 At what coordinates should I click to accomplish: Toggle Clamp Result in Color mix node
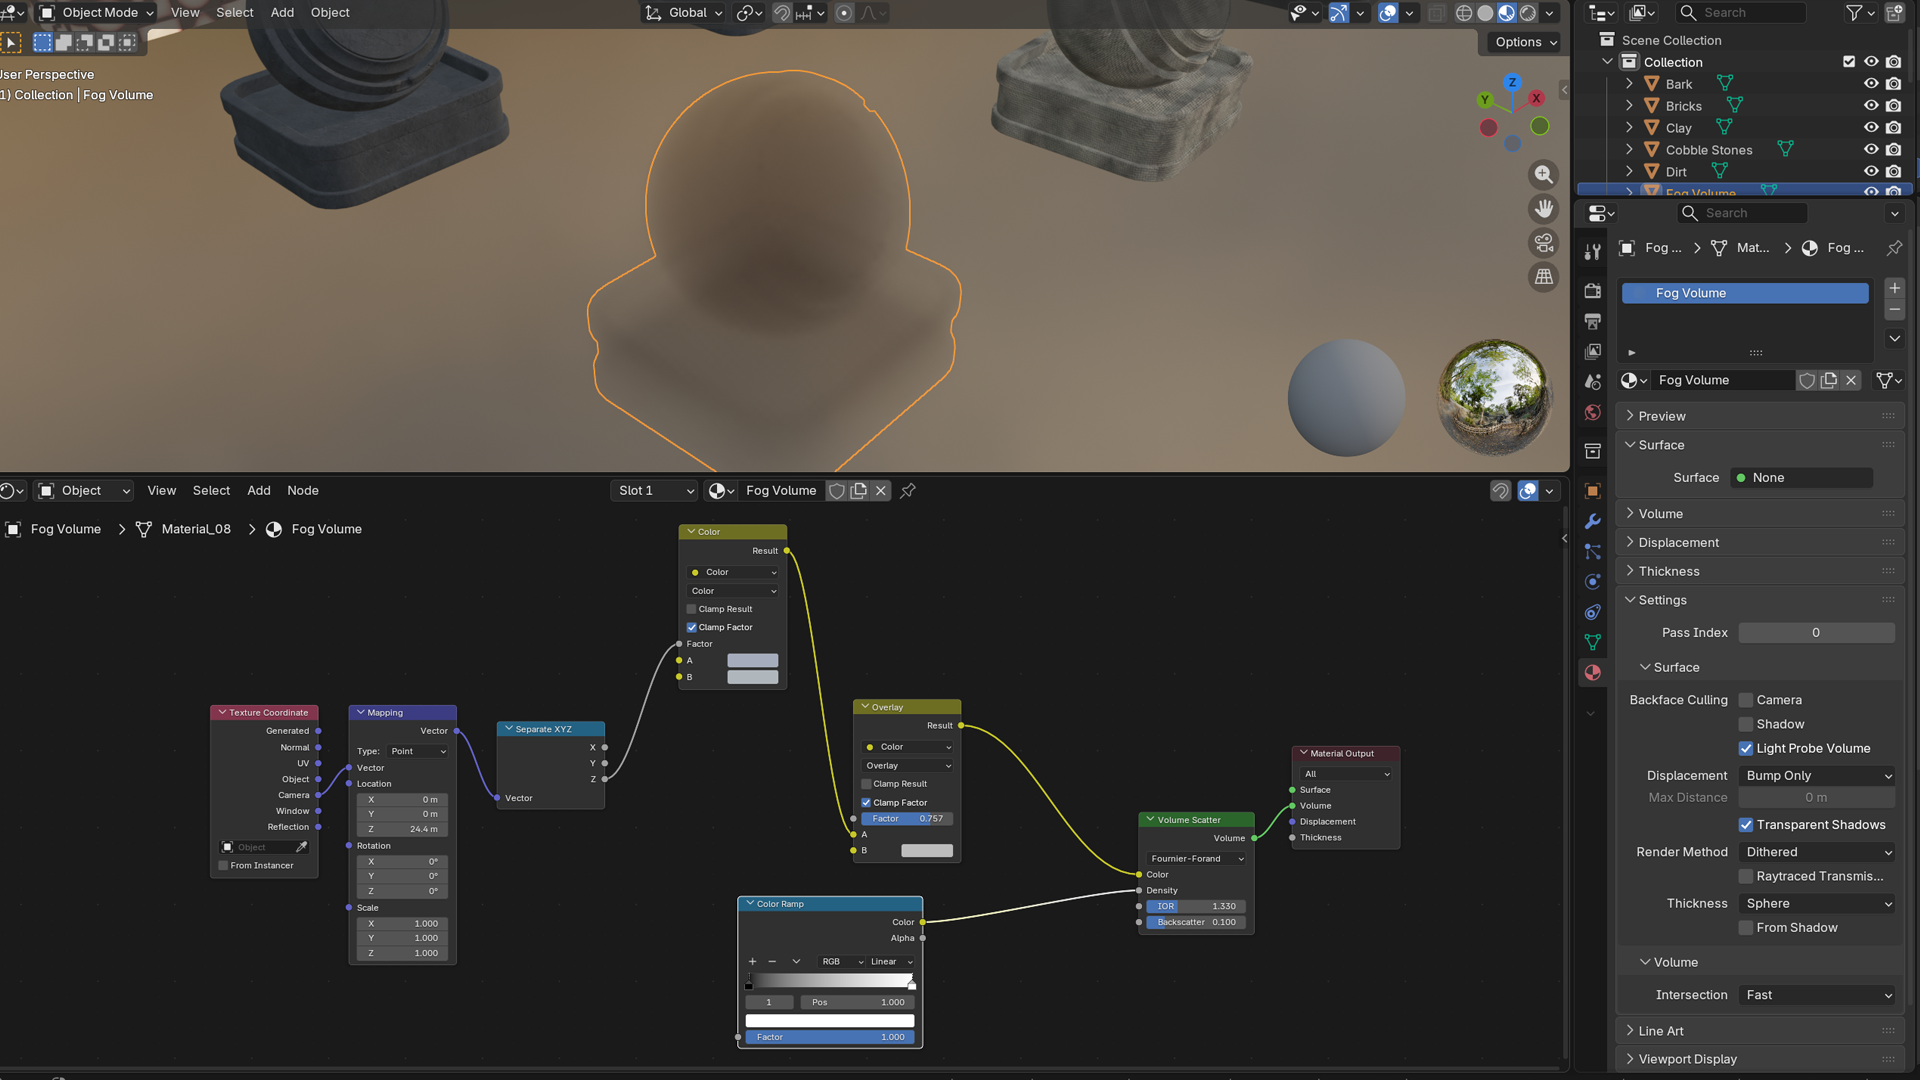tap(691, 609)
